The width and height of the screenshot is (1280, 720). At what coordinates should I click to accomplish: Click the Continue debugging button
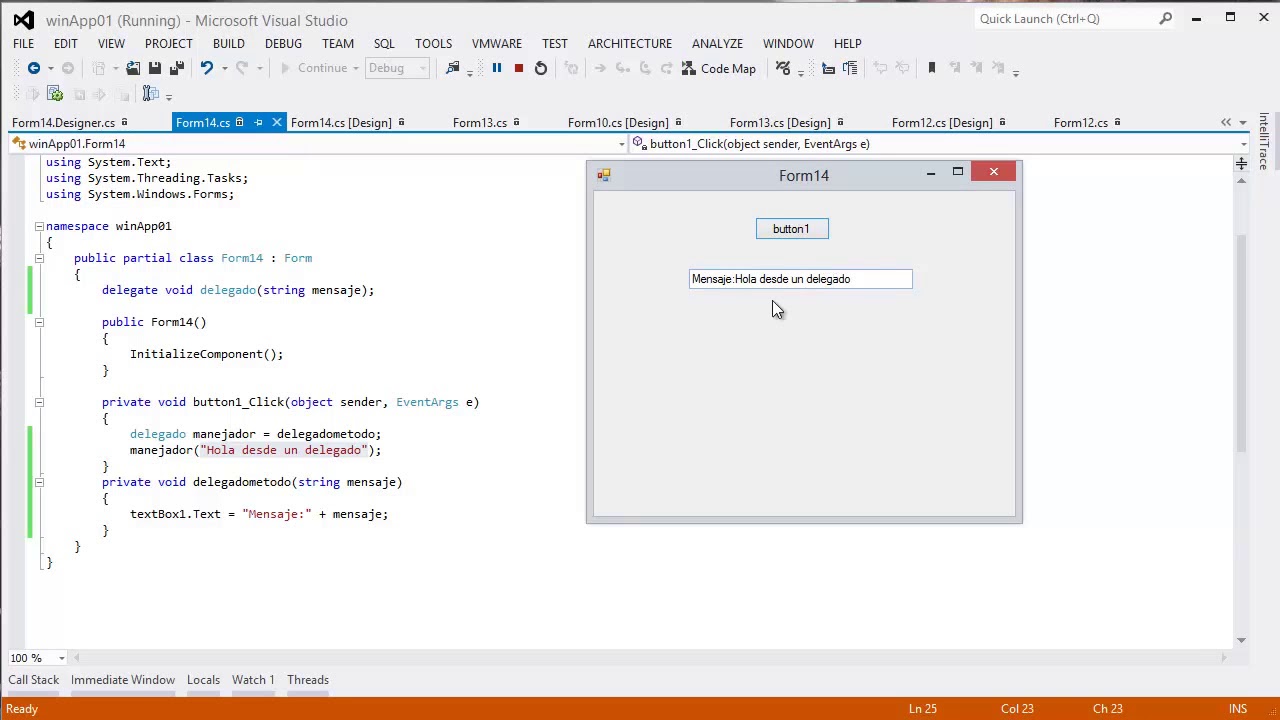click(313, 68)
